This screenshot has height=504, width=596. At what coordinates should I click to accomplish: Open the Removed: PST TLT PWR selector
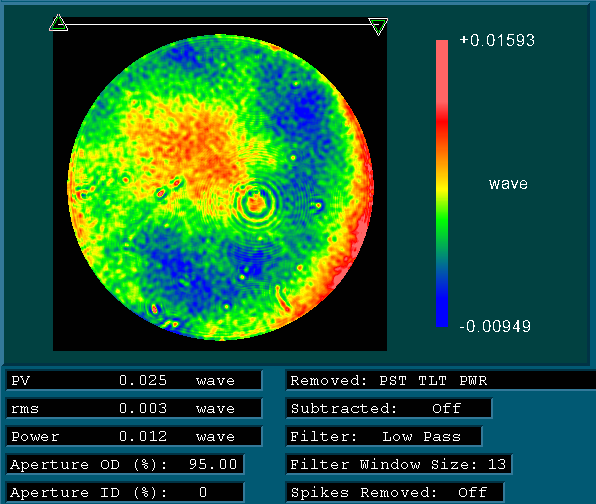[441, 380]
